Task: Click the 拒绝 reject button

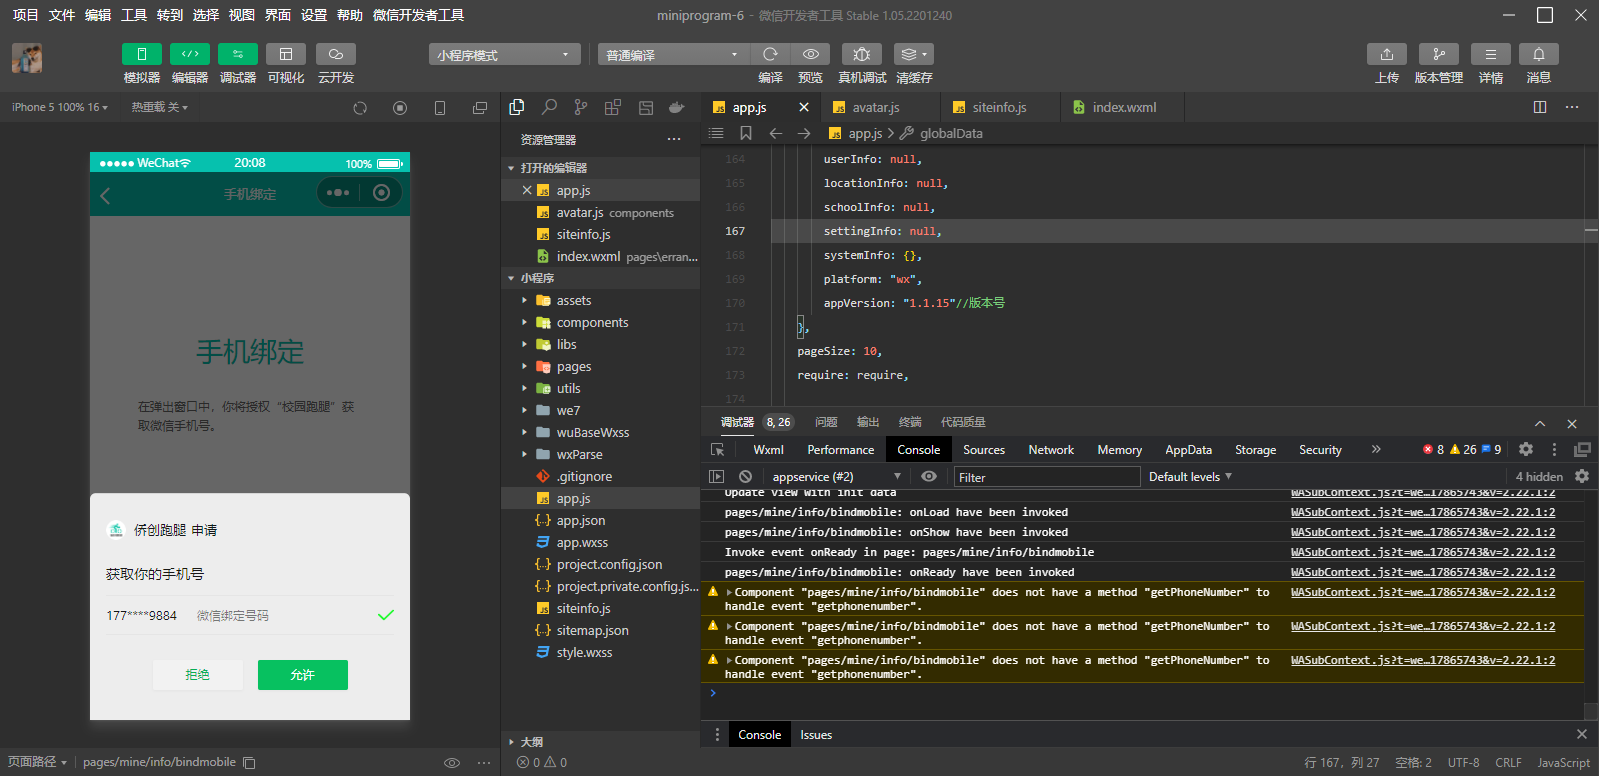Action: coord(198,675)
